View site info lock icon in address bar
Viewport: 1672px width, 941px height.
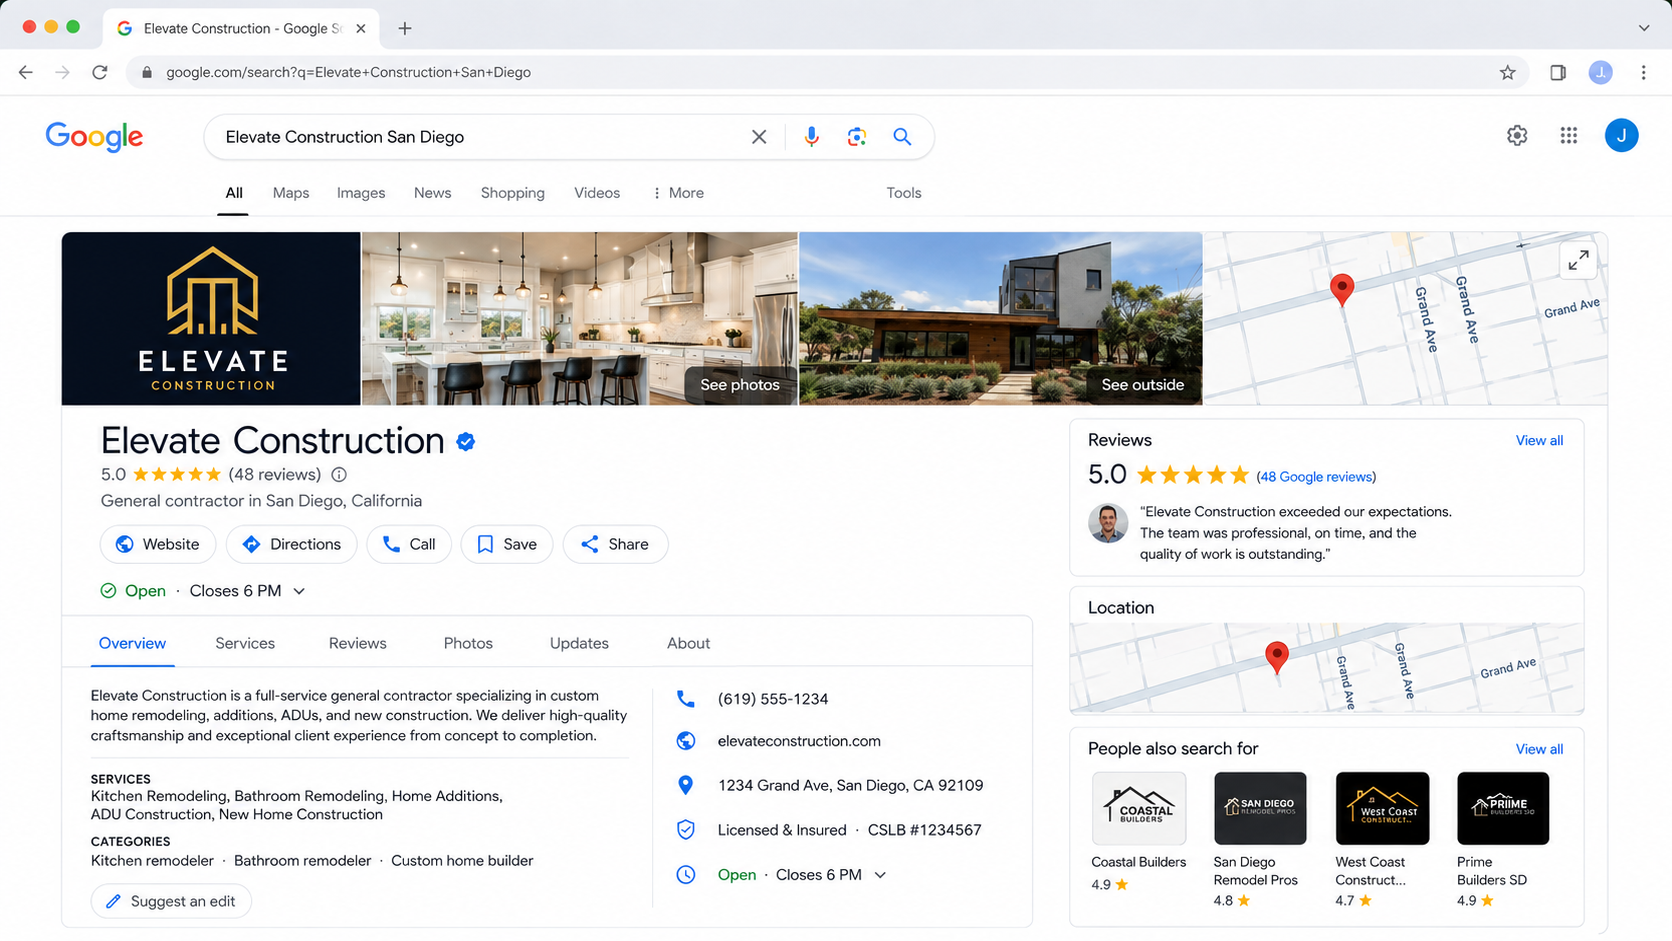147,72
